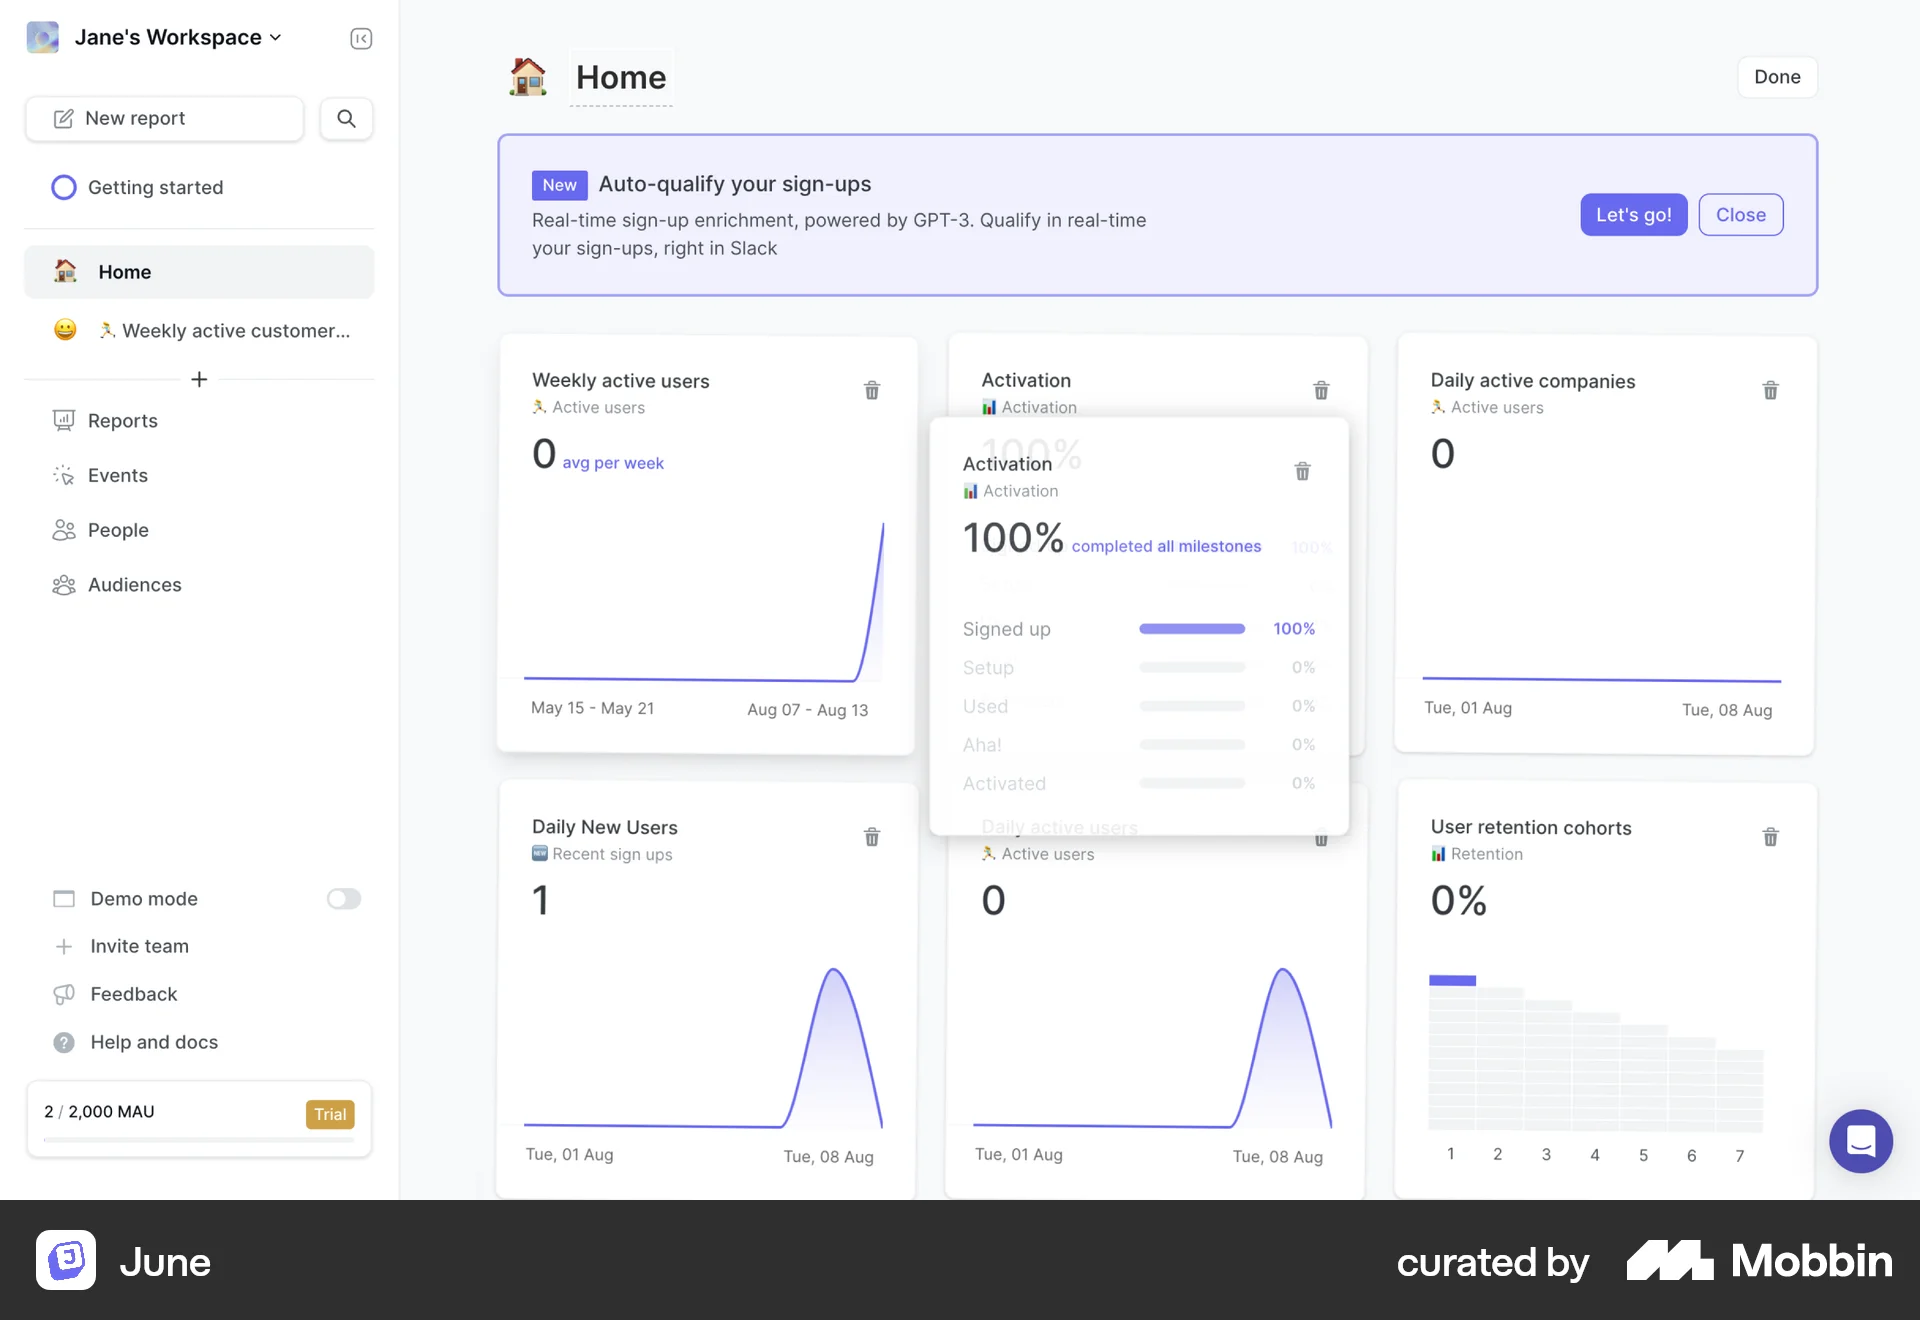Open the Weekly active customer report
This screenshot has width=1920, height=1320.
pos(224,330)
